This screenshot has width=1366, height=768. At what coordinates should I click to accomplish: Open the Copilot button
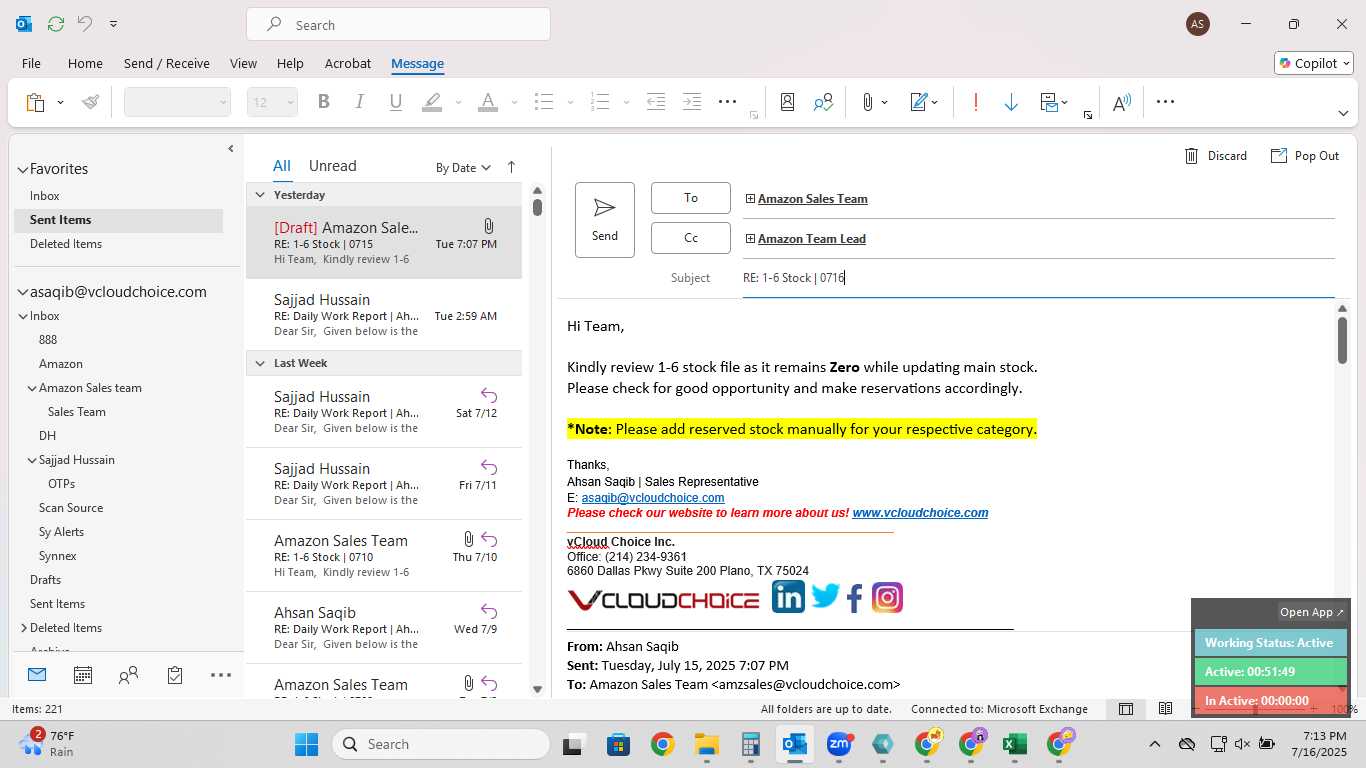(1313, 63)
